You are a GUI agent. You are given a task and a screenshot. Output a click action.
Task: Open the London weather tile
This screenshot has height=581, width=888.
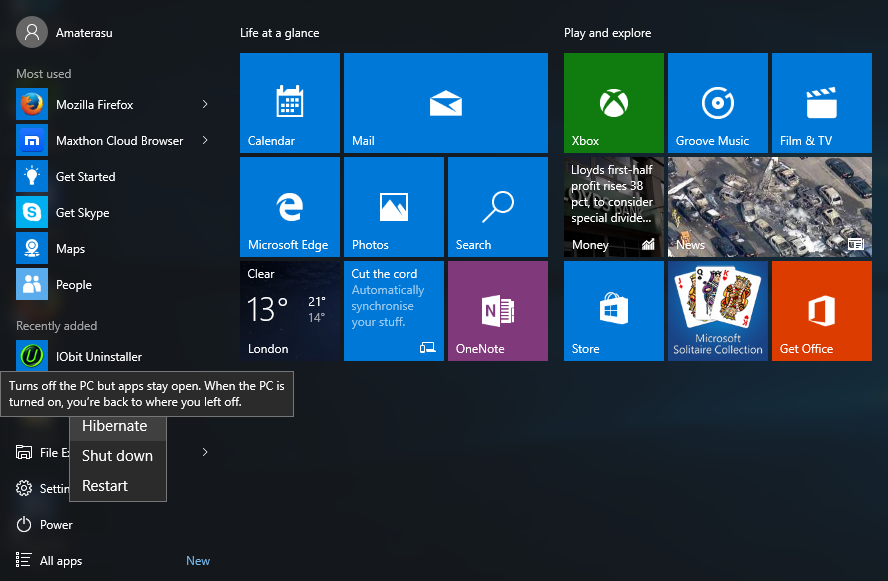(289, 311)
